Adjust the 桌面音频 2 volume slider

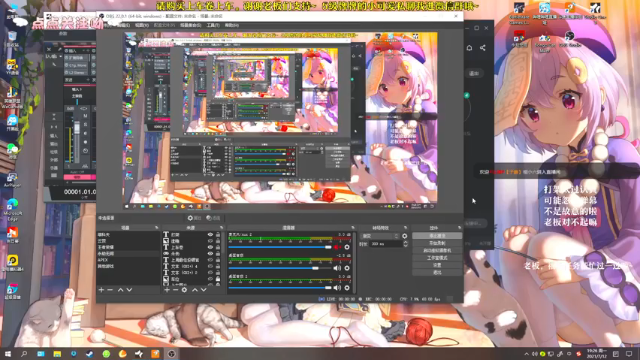[280, 288]
